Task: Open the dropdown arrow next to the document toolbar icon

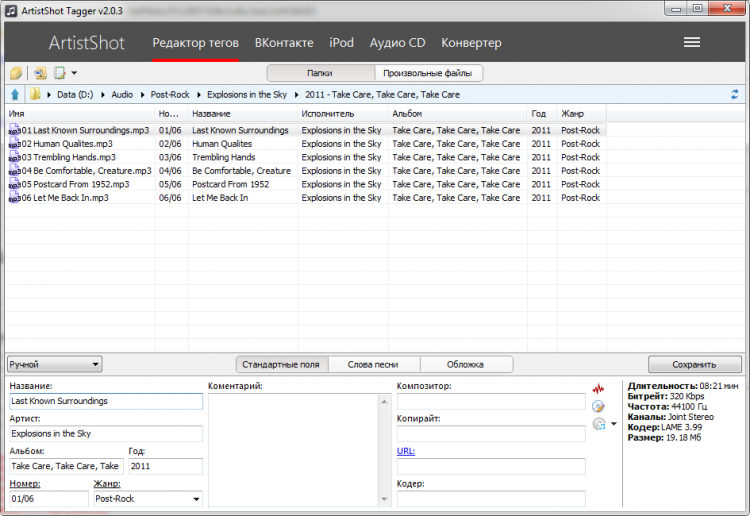Action: click(x=74, y=73)
